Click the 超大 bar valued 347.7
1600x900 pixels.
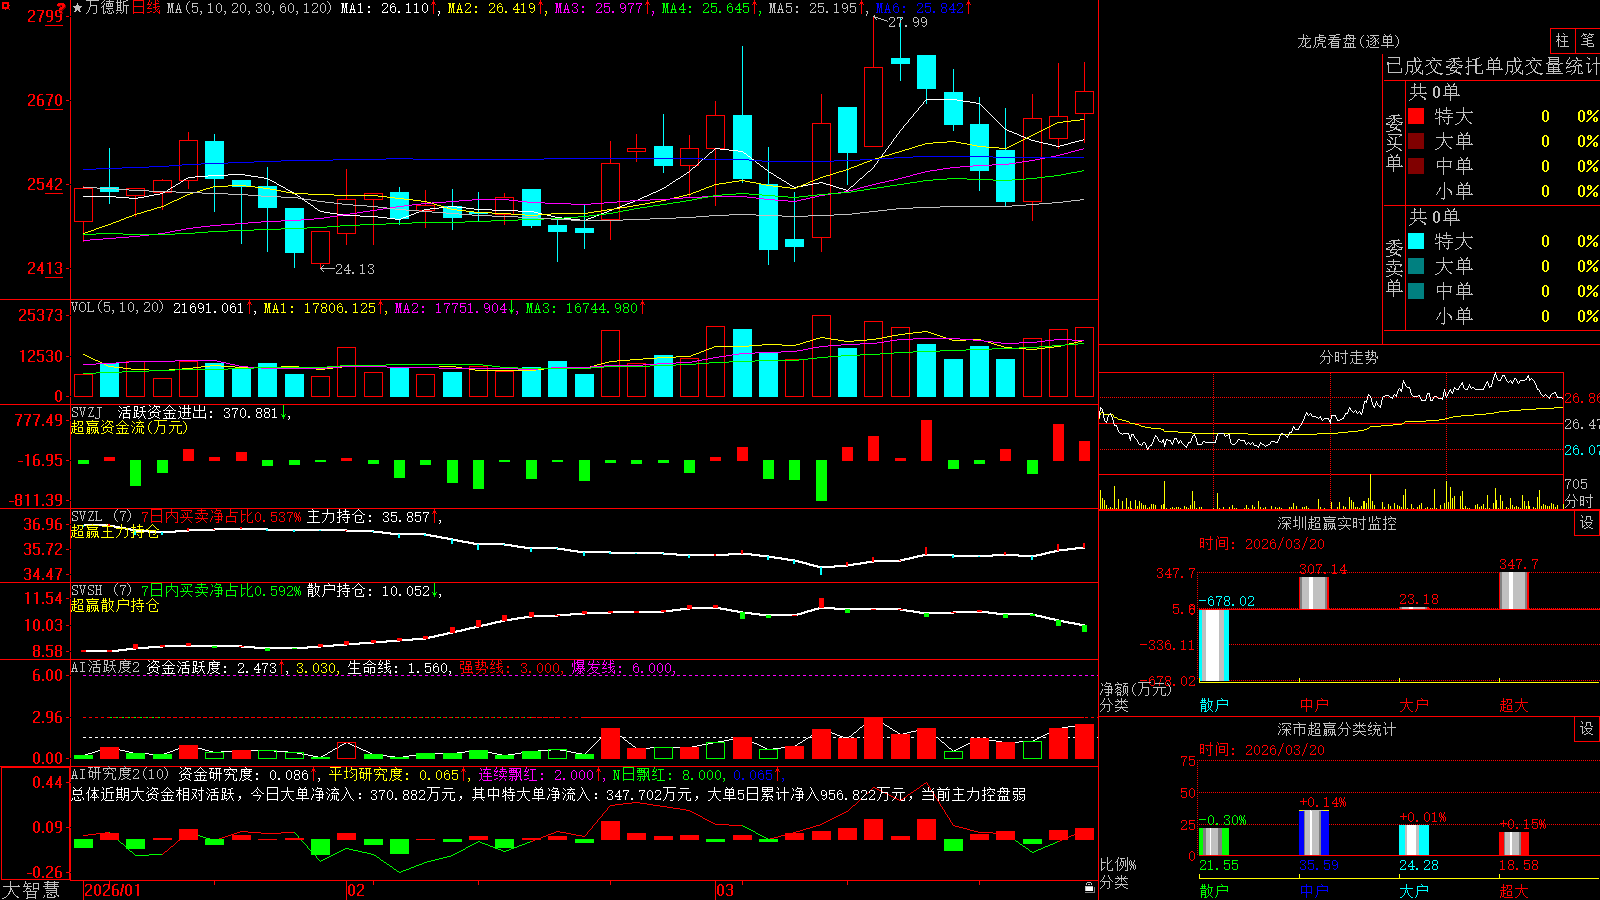coord(1514,590)
